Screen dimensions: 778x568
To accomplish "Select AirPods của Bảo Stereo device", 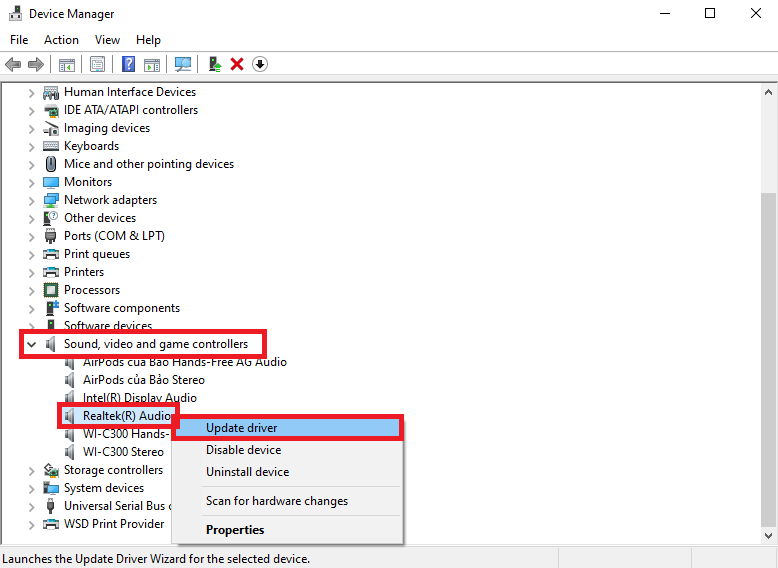I will (144, 380).
